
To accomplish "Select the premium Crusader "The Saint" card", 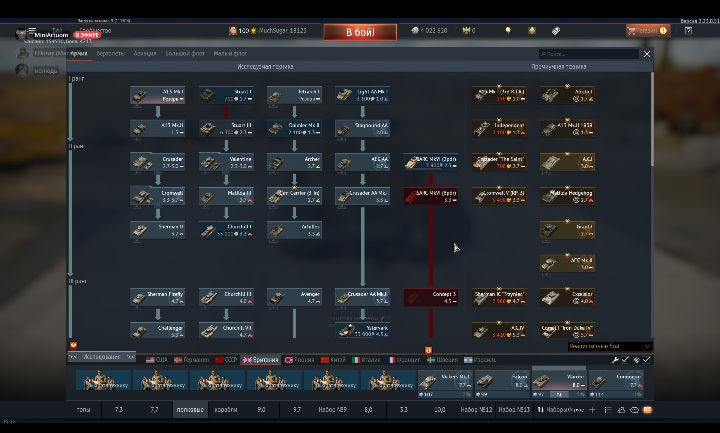I will [x=499, y=163].
